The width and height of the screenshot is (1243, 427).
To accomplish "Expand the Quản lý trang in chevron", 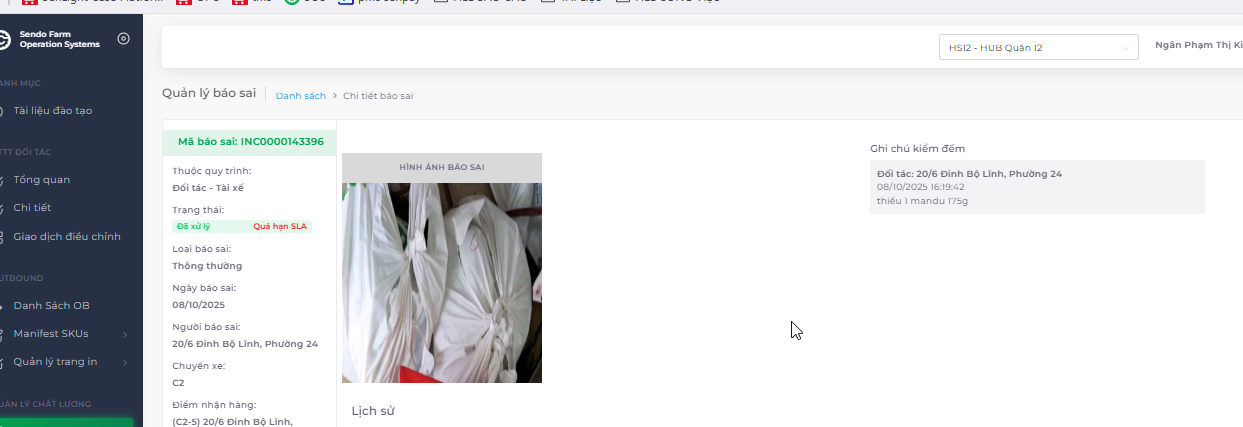I will click(125, 362).
